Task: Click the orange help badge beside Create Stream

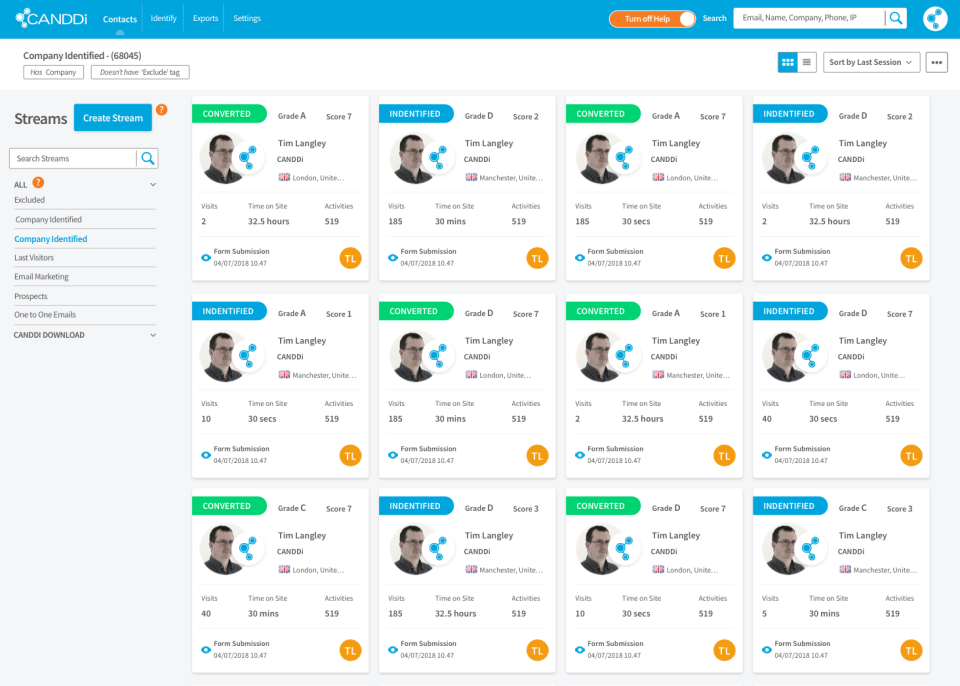Action: click(x=161, y=110)
